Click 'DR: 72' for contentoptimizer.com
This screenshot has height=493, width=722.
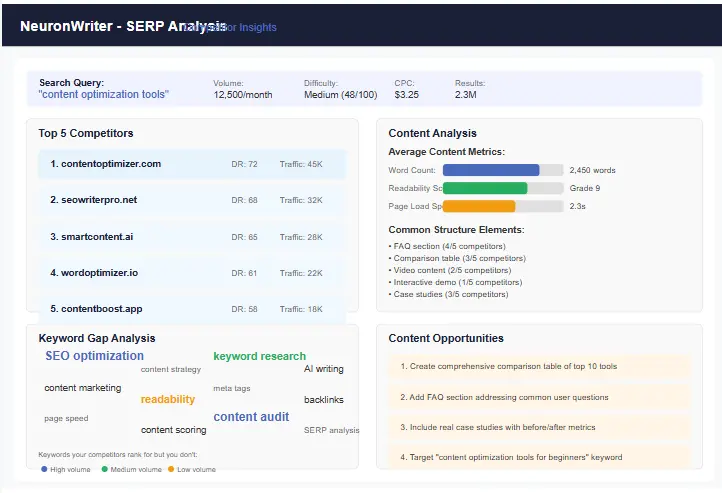point(244,164)
